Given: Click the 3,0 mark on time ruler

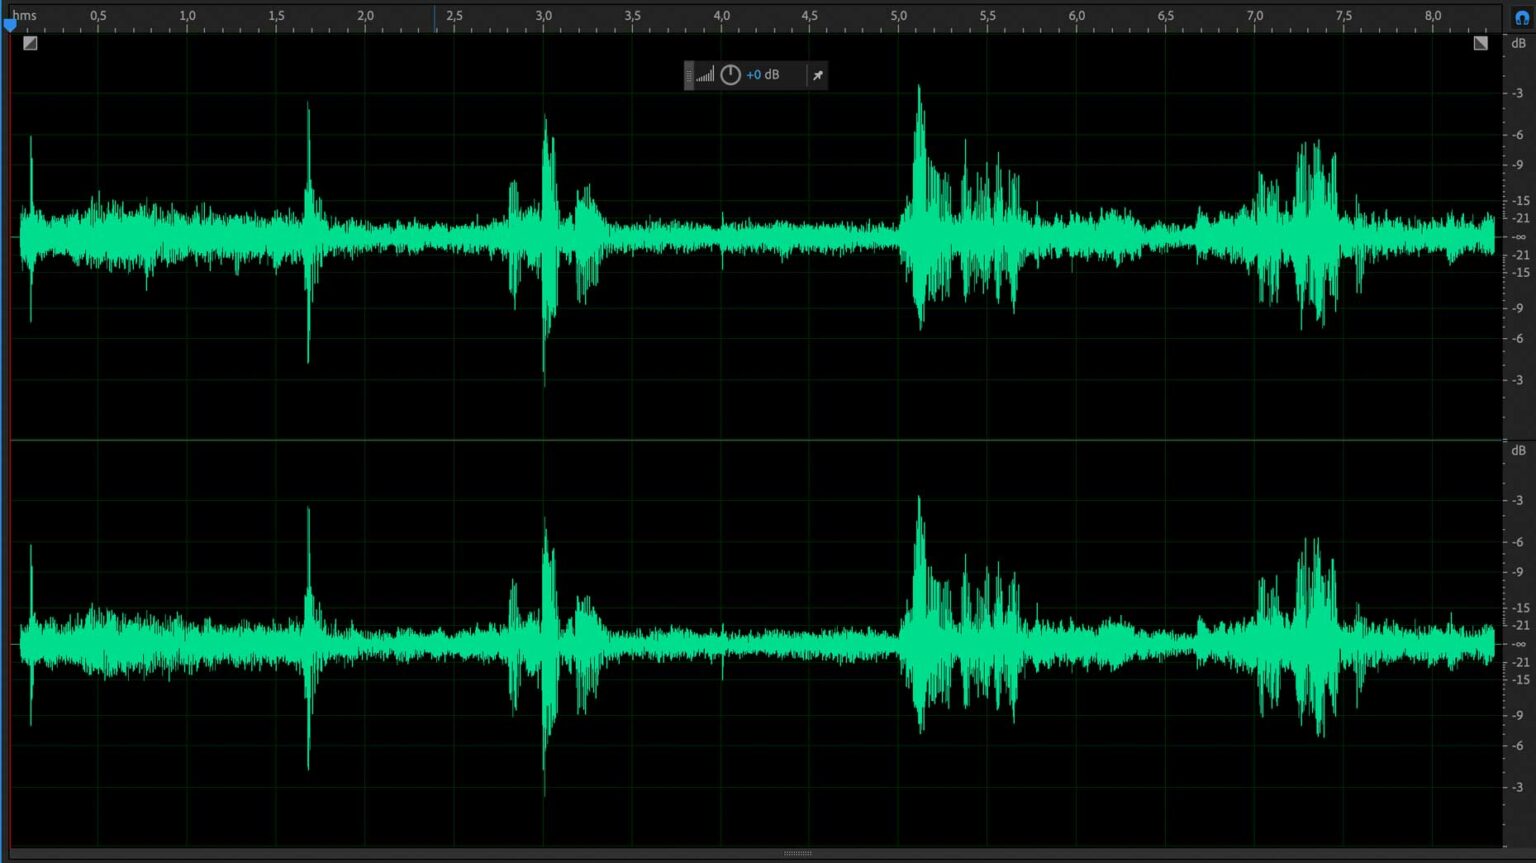Looking at the screenshot, I should pyautogui.click(x=543, y=16).
